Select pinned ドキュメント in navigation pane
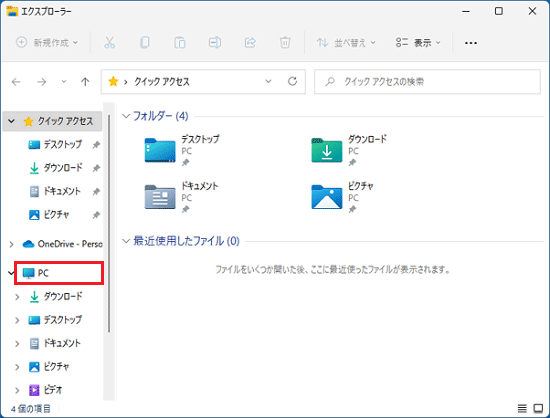 point(62,191)
